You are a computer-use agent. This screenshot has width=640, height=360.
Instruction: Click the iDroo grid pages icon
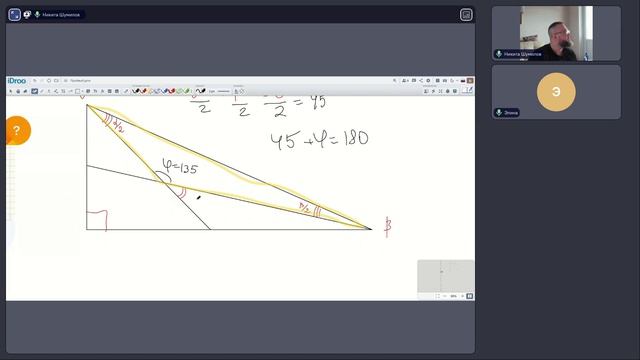point(438,80)
